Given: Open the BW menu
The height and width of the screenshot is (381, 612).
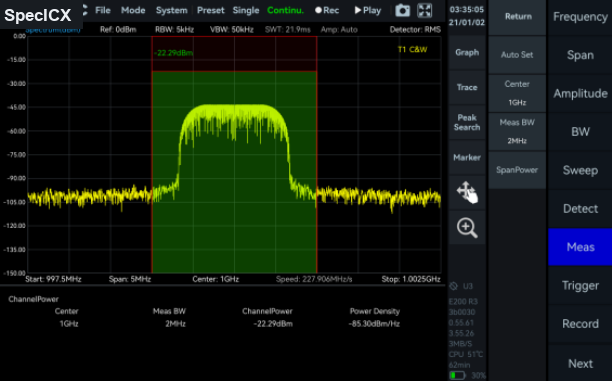Looking at the screenshot, I should (580, 132).
